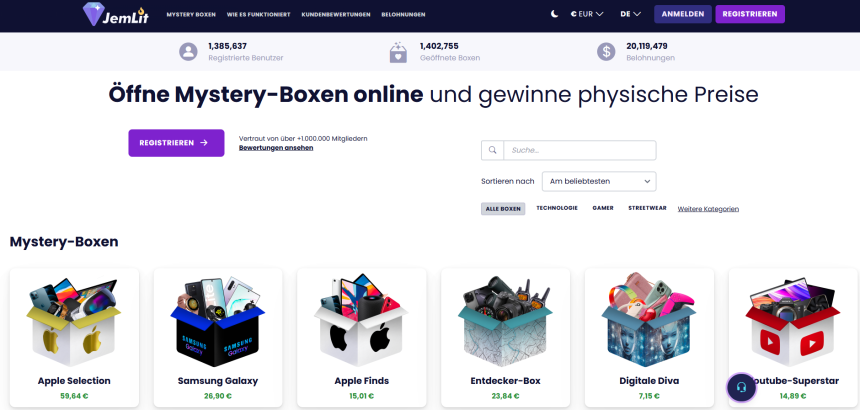Click the 7,15 € price
Viewport: 860px width, 410px height.
(649, 396)
